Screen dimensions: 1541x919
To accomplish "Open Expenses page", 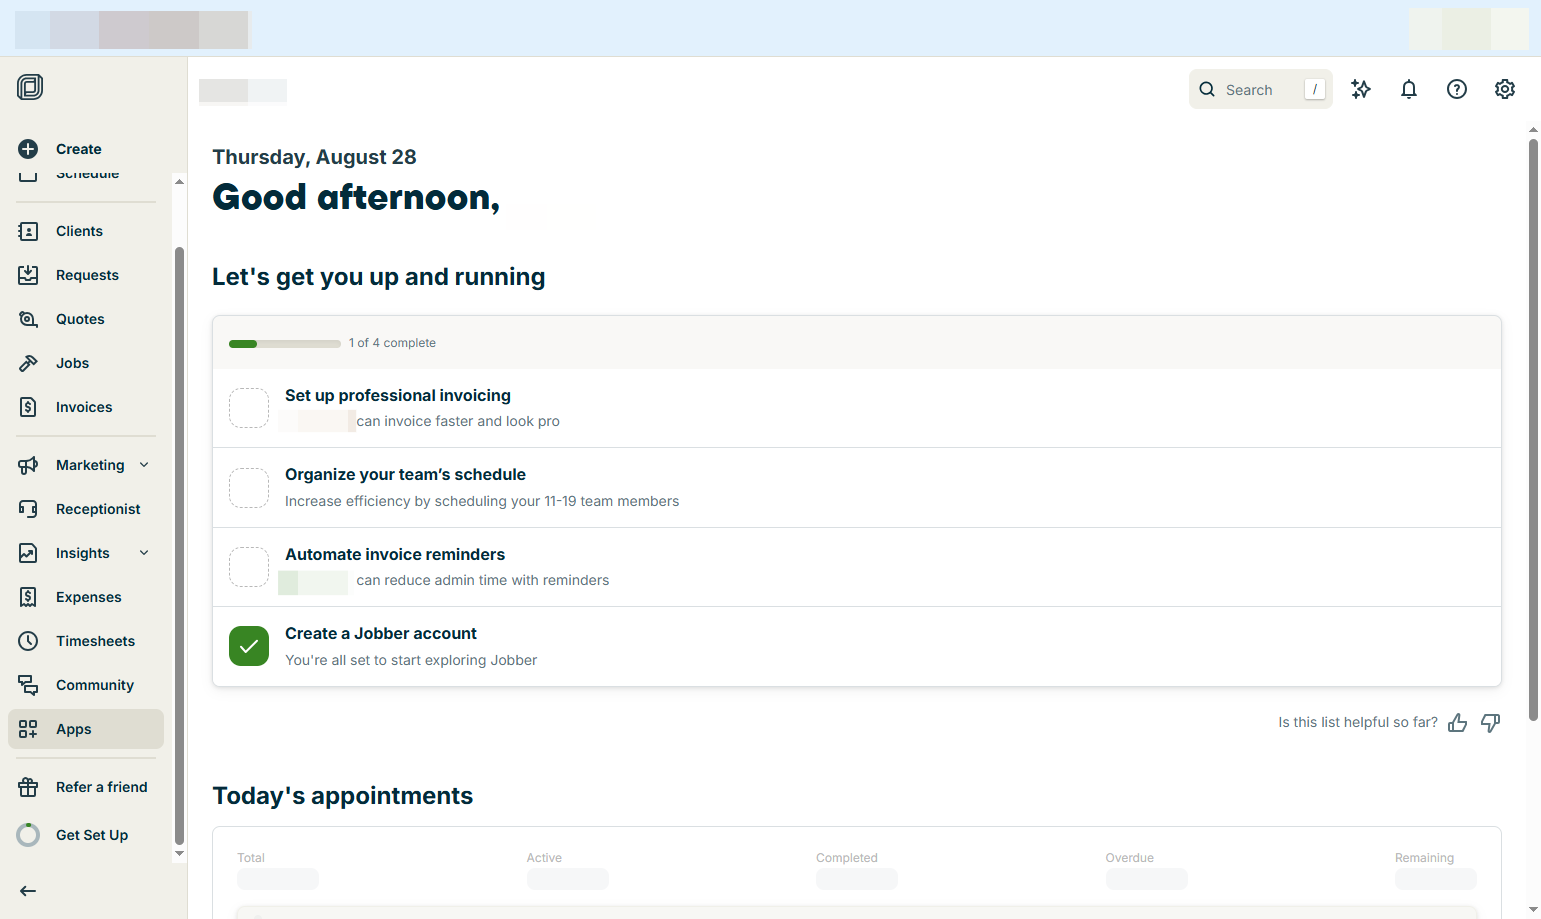I will click(86, 597).
